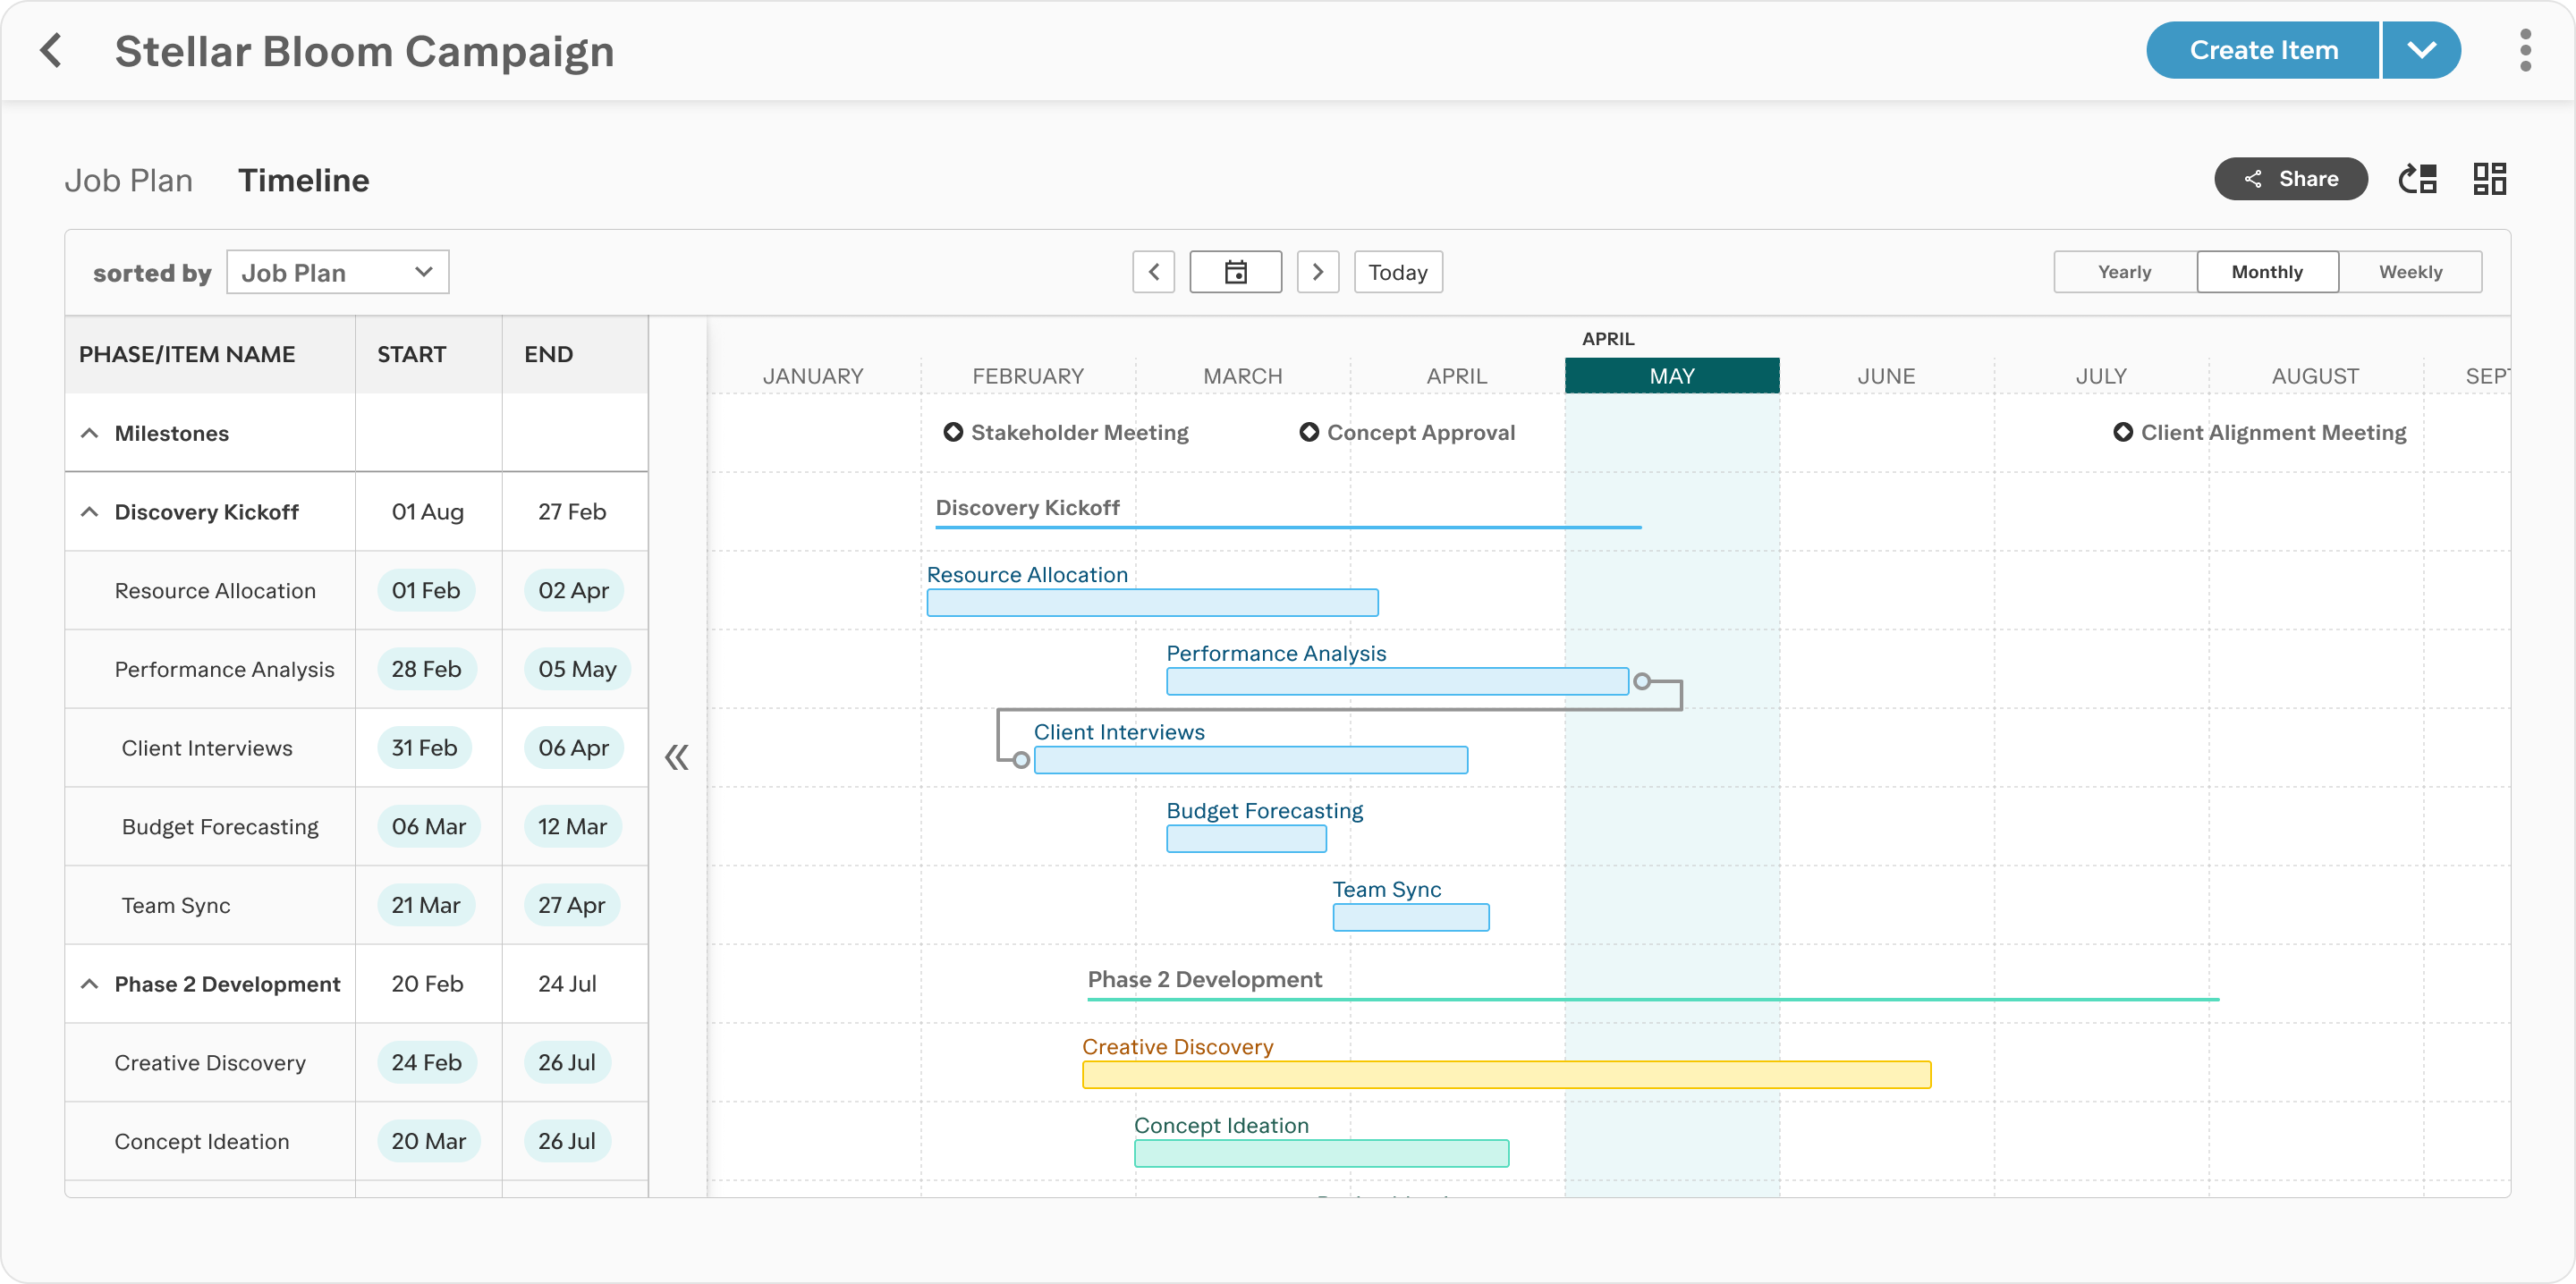Switch to the Job Plan tab
Screen dimensions: 2576x1284
click(129, 180)
